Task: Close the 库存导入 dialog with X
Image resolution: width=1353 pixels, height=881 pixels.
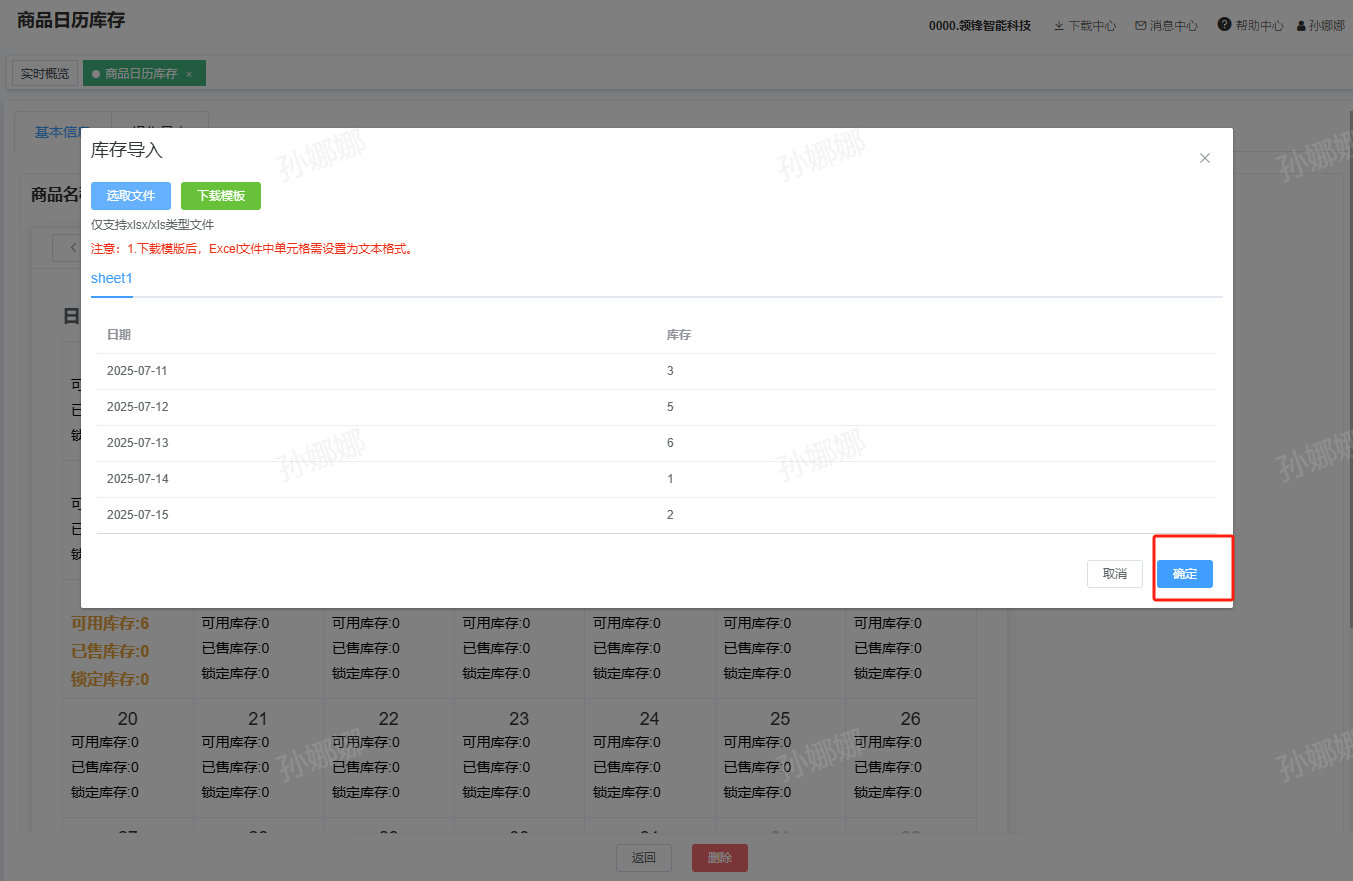Action: (1205, 158)
